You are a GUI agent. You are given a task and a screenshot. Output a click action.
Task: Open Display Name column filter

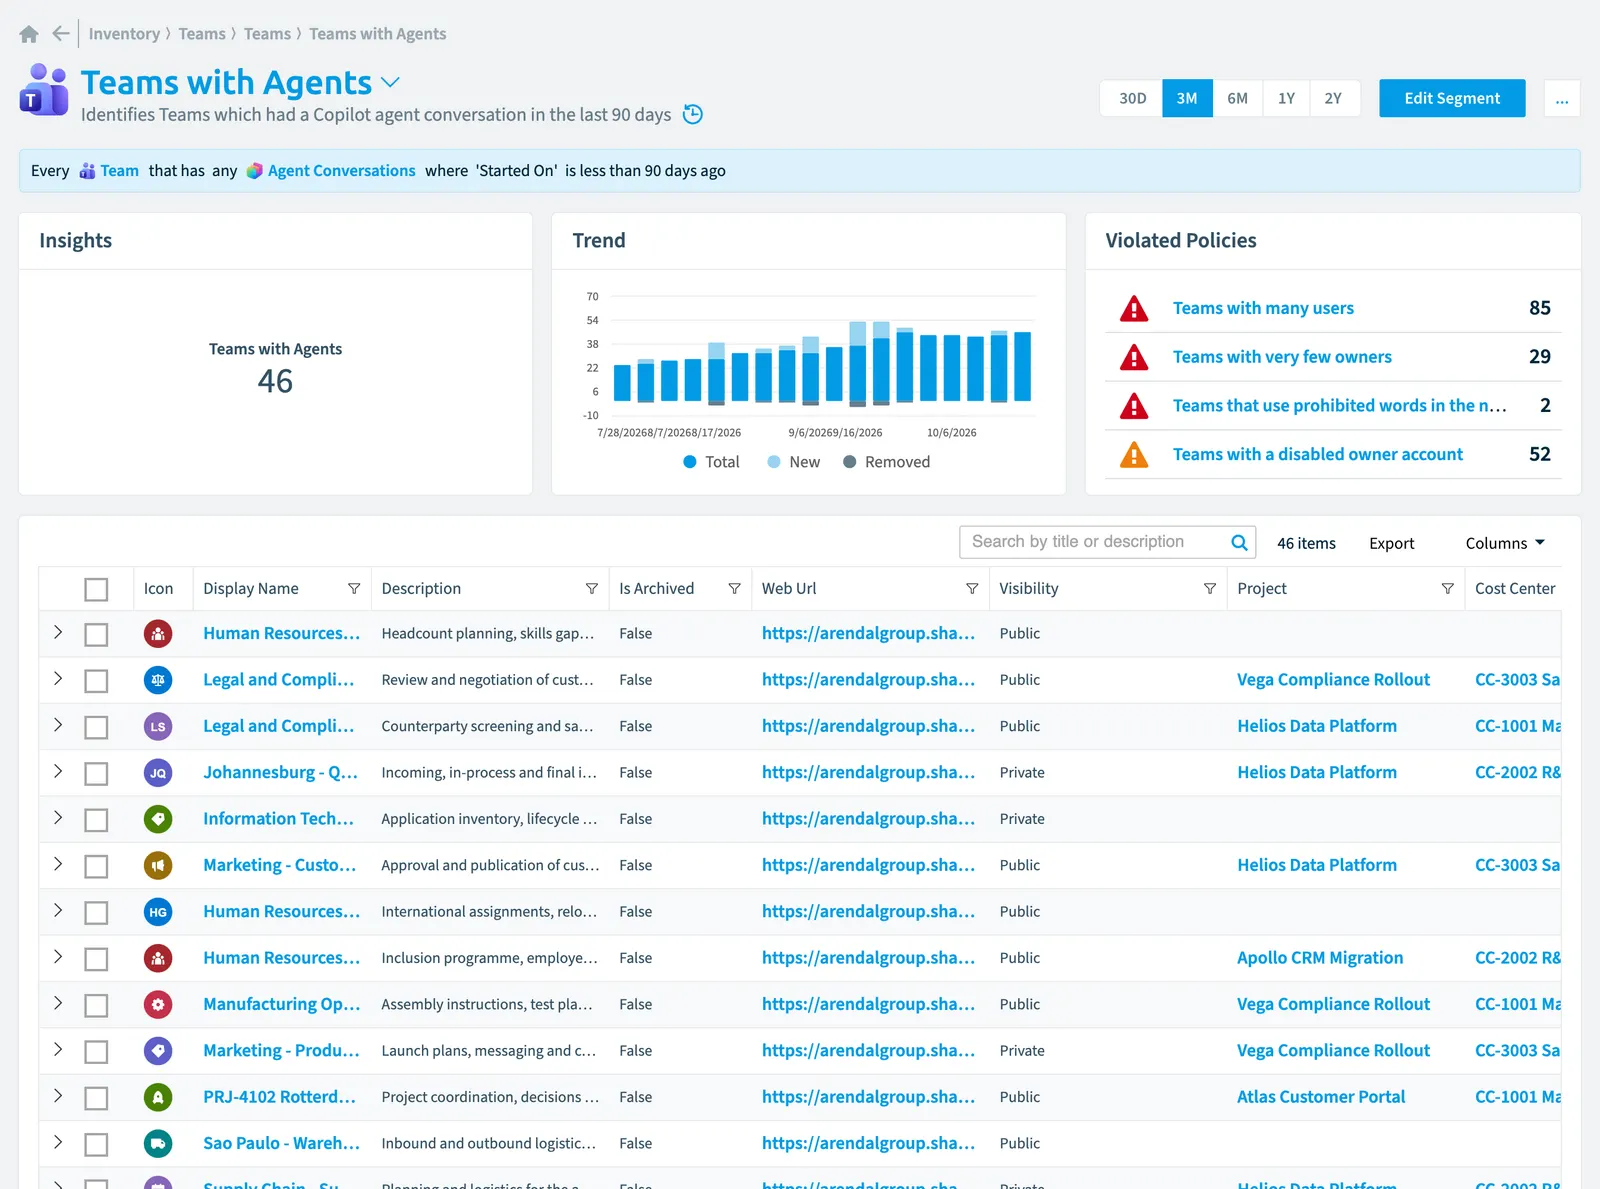tap(354, 589)
